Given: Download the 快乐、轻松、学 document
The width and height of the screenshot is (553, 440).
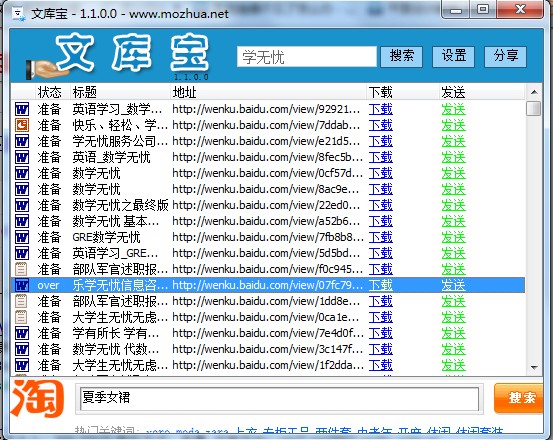Looking at the screenshot, I should coord(381,125).
